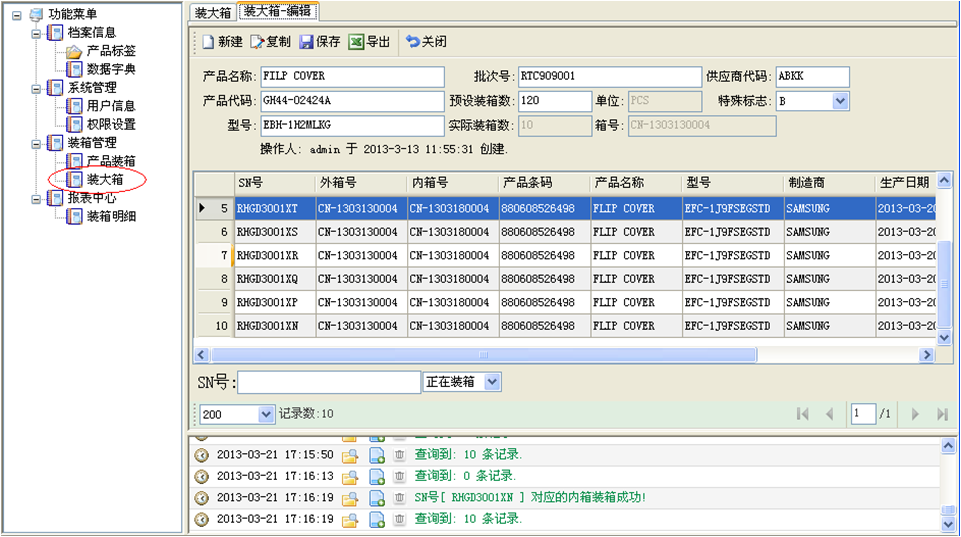Open the page size dropdown showing 200
This screenshot has width=961, height=537.
click(266, 414)
